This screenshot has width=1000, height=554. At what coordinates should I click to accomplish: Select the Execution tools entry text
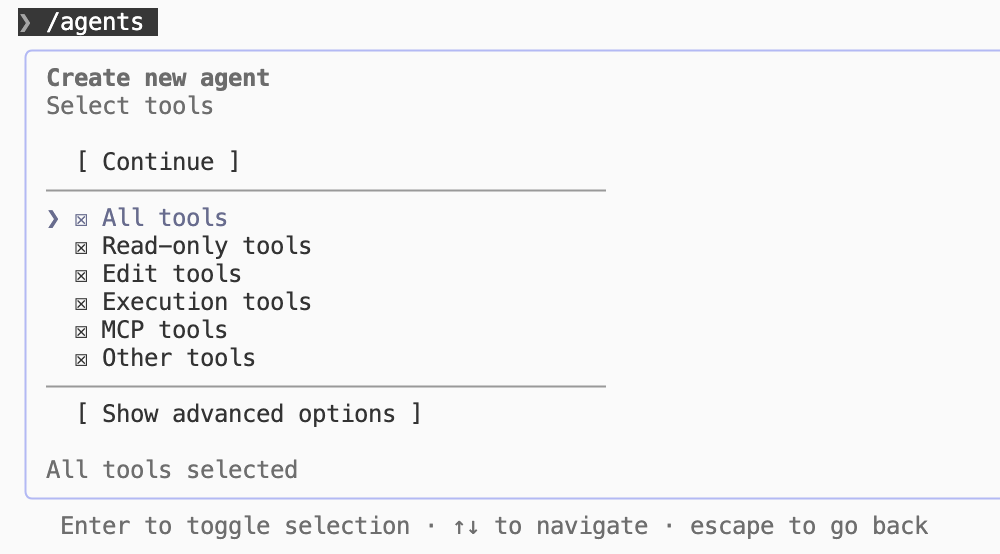tap(207, 302)
